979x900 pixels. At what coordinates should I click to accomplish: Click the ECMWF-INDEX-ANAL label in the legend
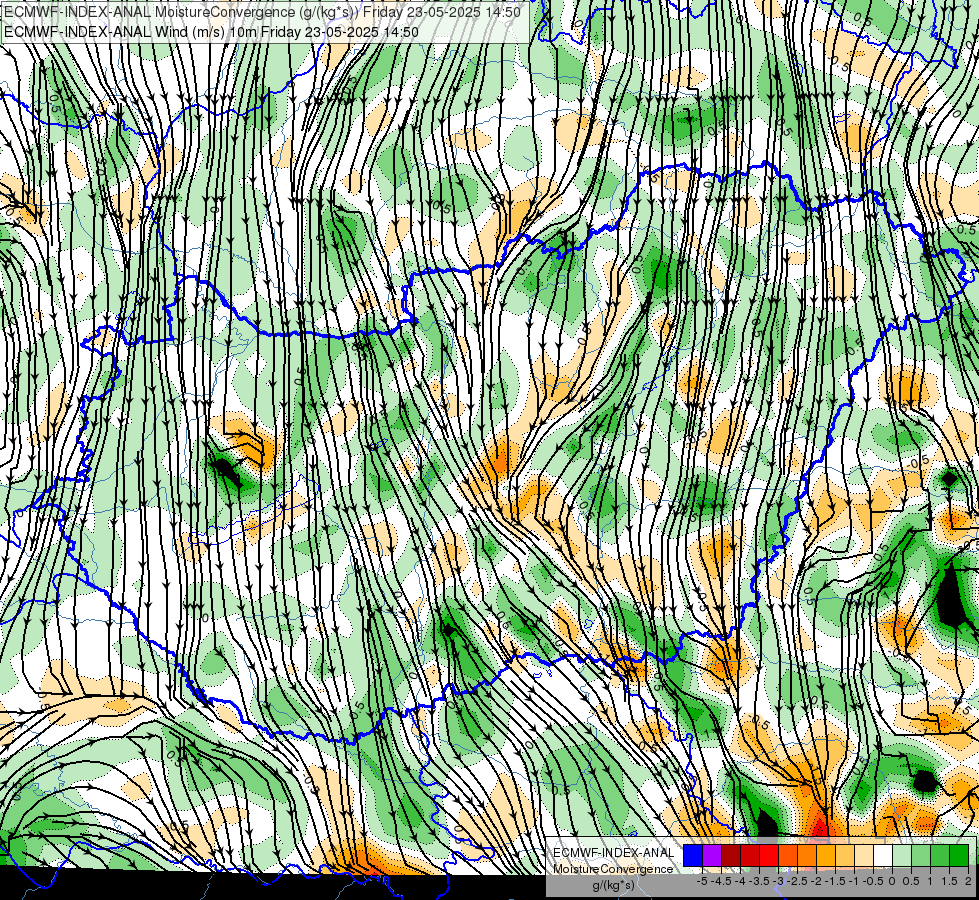tap(613, 853)
